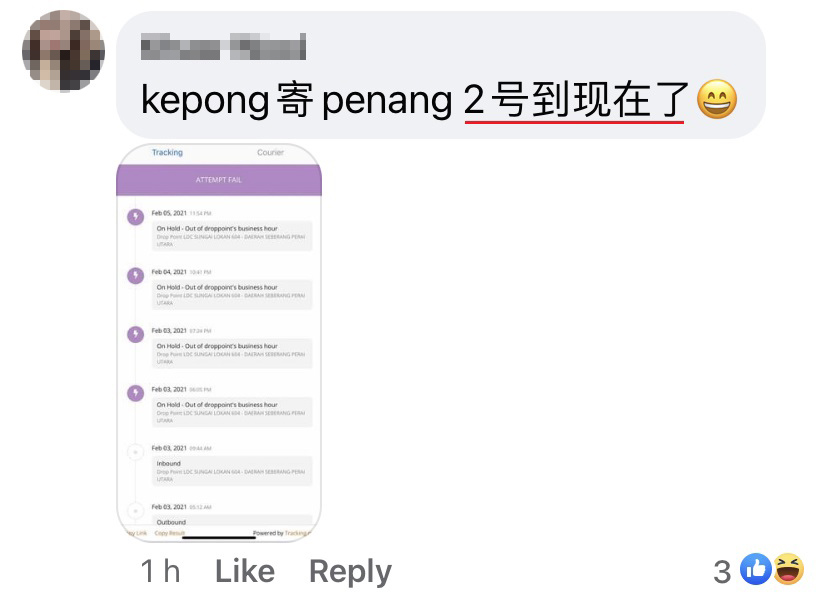The width and height of the screenshot is (828, 598).
Task: Reply to this comment
Action: [x=351, y=572]
